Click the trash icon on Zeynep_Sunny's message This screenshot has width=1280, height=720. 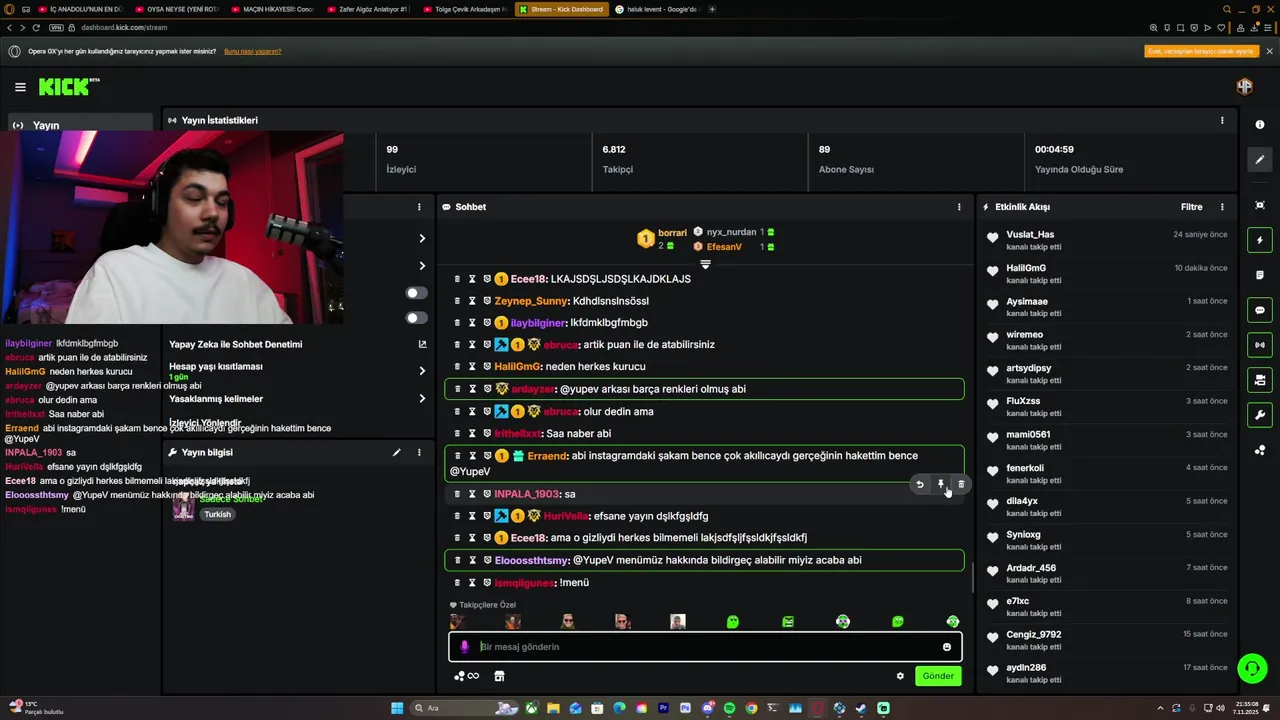(457, 301)
